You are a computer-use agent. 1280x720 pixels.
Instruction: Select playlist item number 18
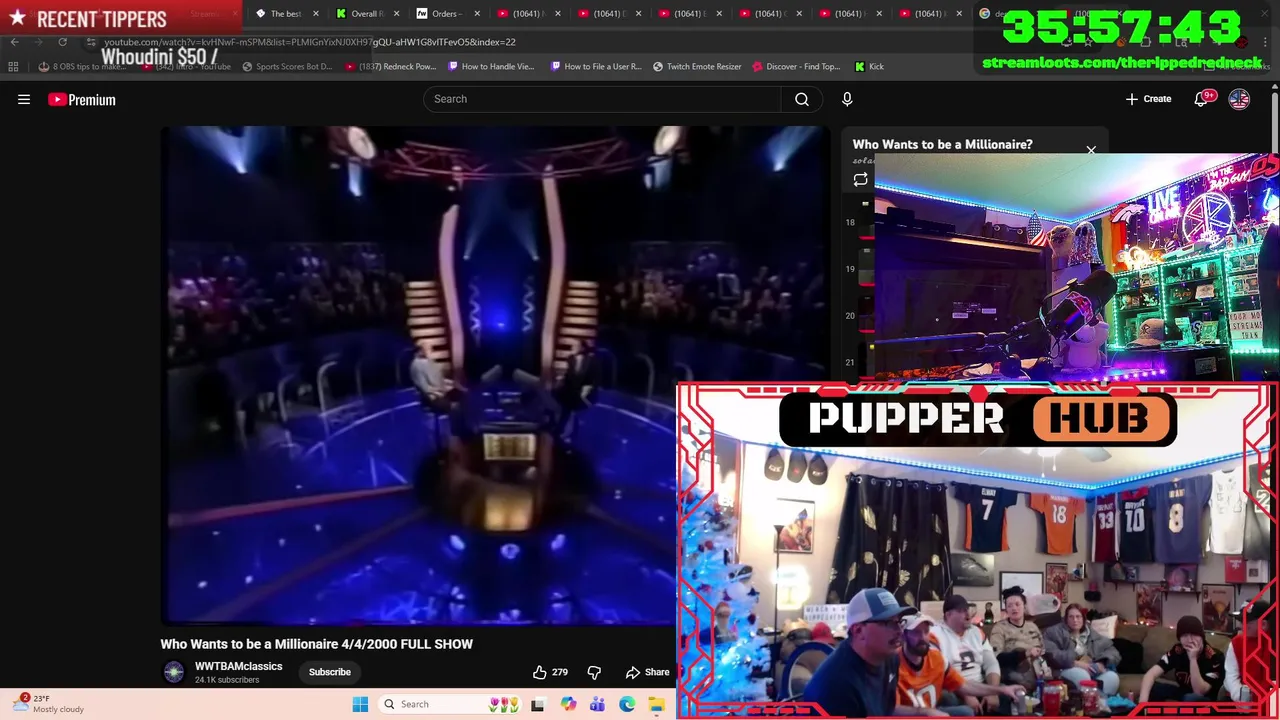pos(858,222)
